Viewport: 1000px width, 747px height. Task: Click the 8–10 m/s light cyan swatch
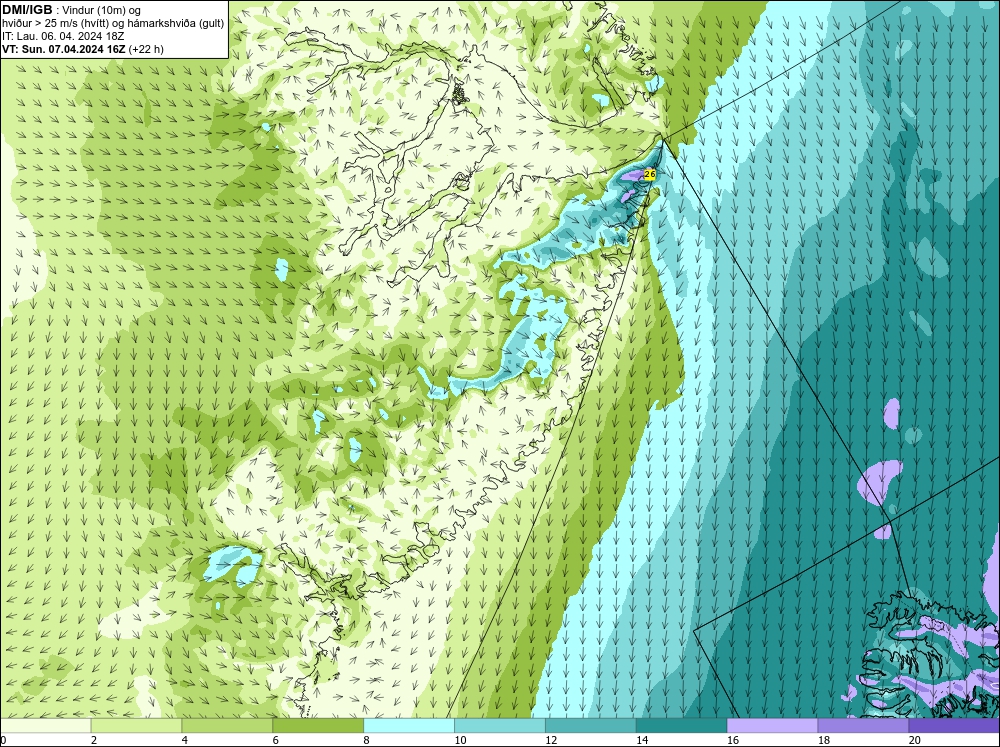pos(409,726)
